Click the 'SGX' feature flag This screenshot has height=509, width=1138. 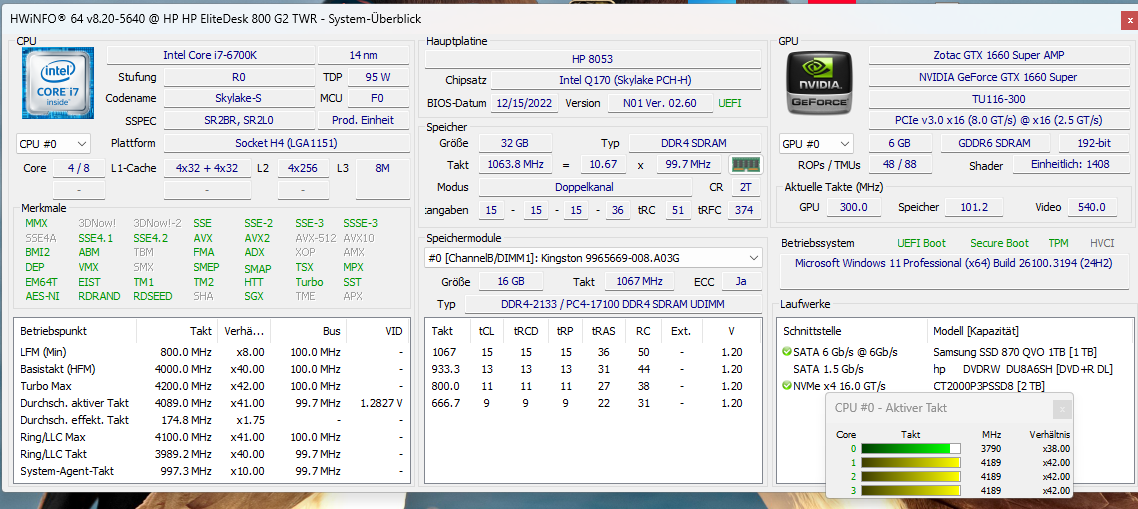pos(254,296)
